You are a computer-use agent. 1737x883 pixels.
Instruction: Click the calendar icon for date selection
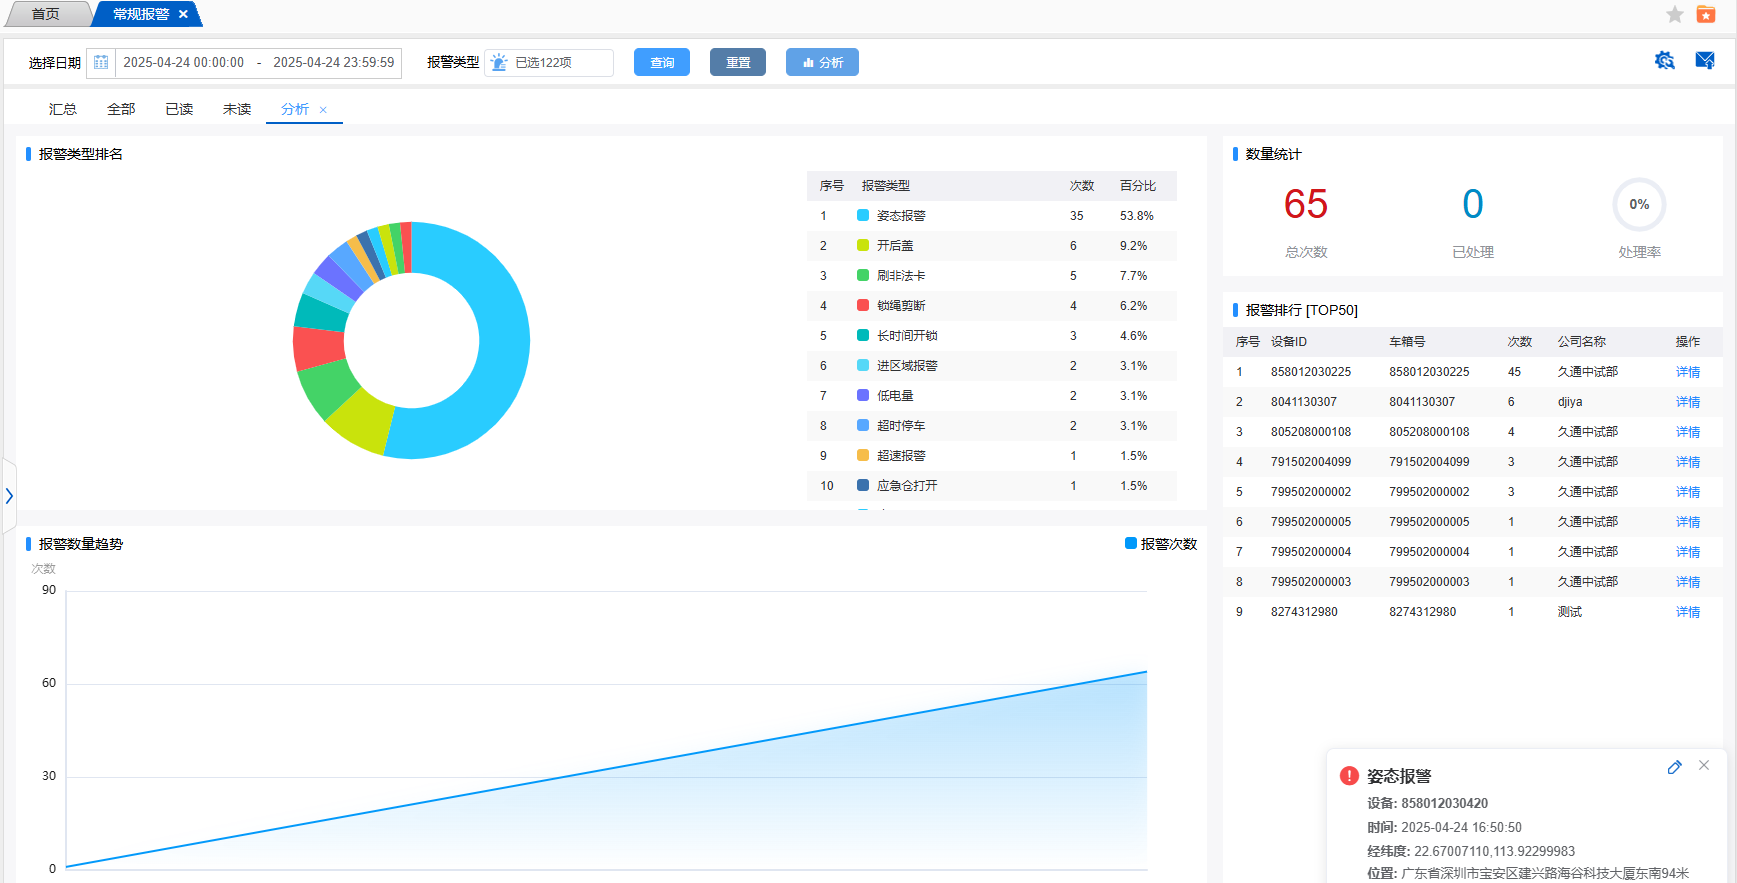point(101,62)
